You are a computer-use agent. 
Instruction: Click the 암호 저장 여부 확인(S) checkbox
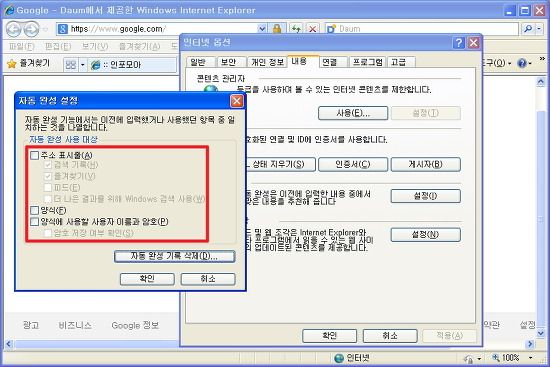point(48,233)
